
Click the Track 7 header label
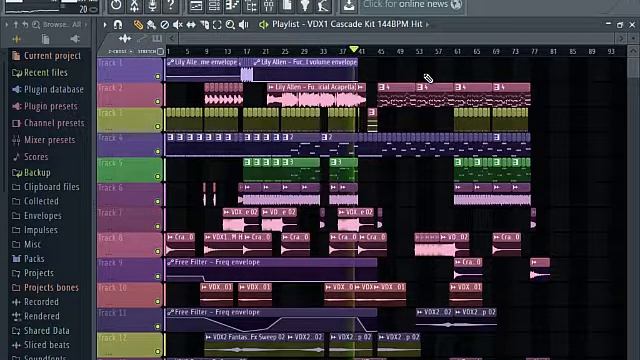click(130, 219)
